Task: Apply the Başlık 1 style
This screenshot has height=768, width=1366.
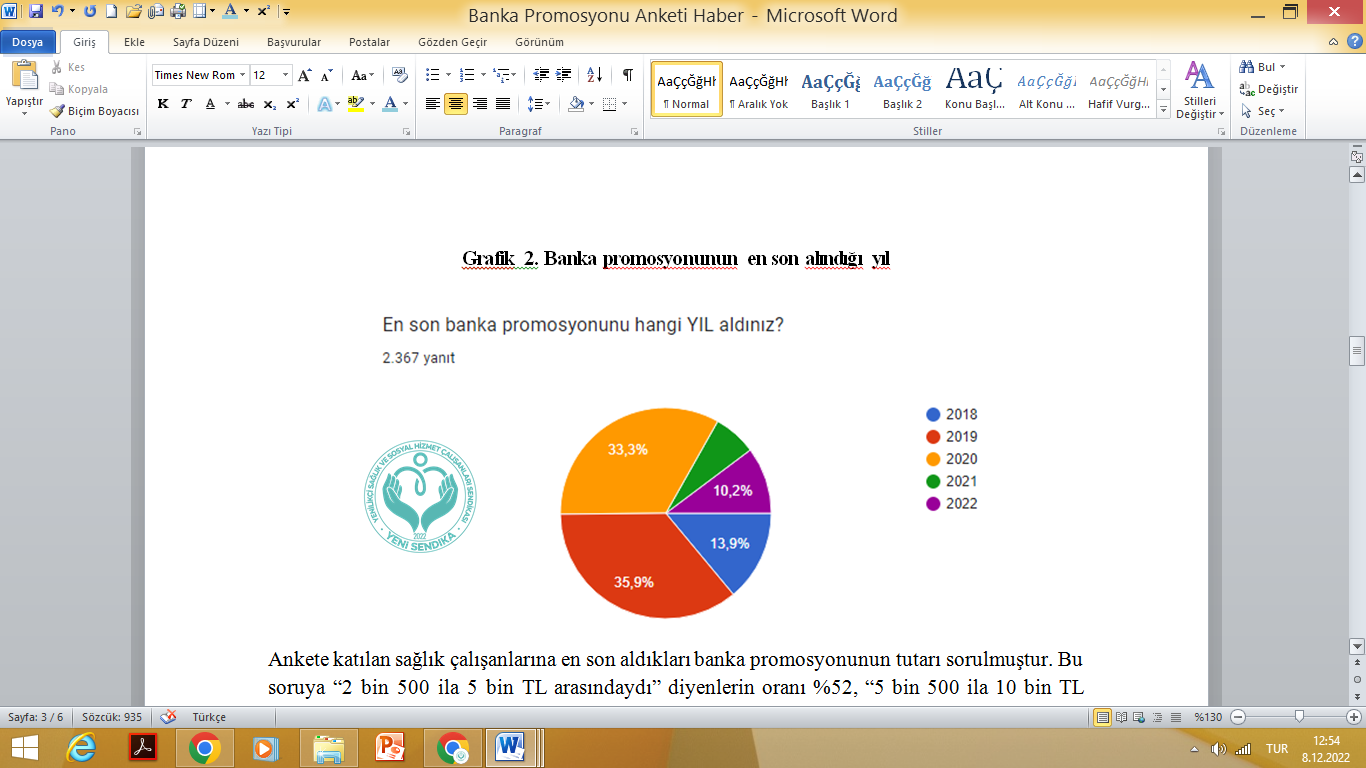Action: pyautogui.click(x=830, y=89)
